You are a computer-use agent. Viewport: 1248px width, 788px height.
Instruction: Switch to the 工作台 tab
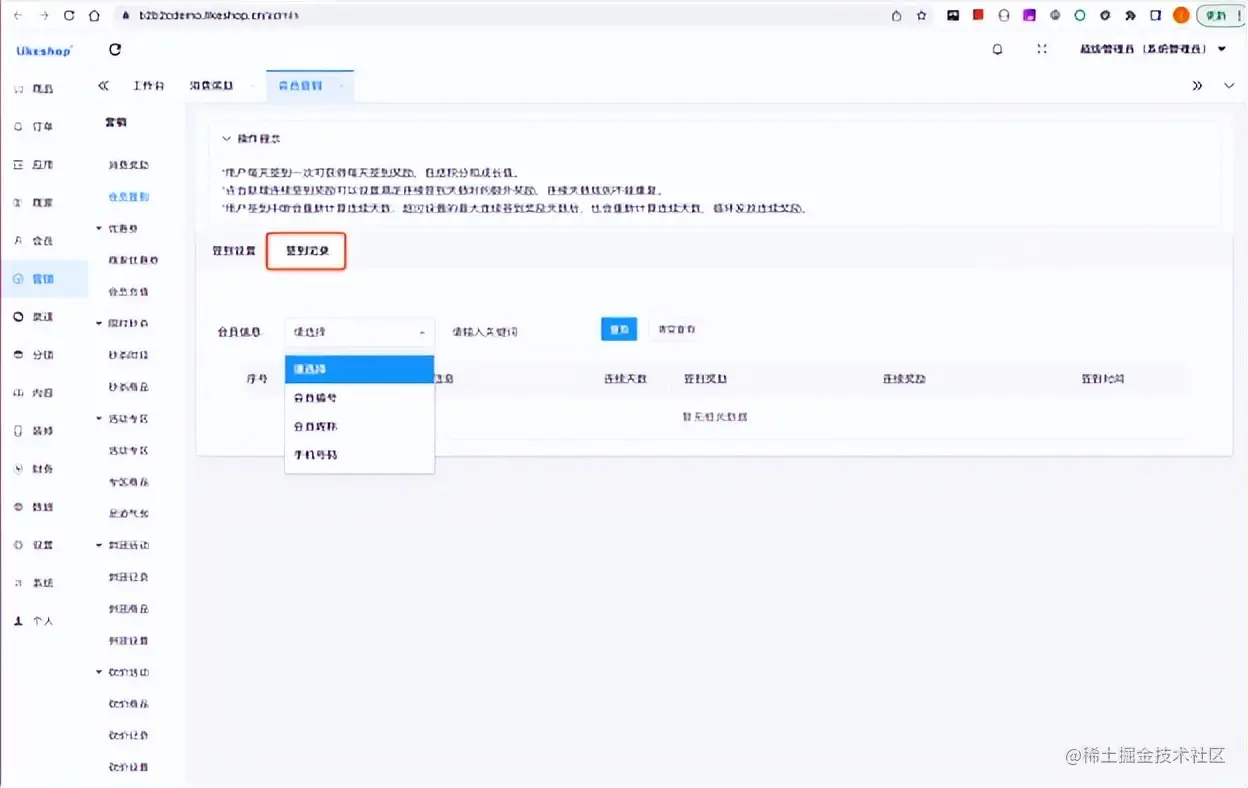(148, 86)
